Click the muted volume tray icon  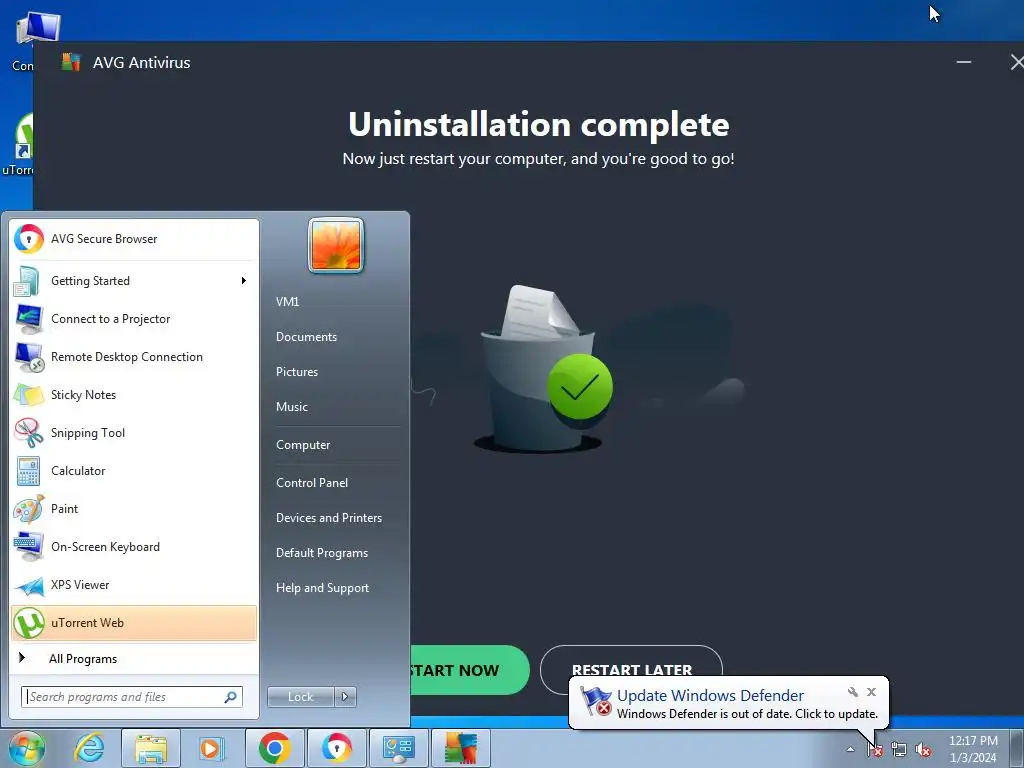tap(923, 750)
